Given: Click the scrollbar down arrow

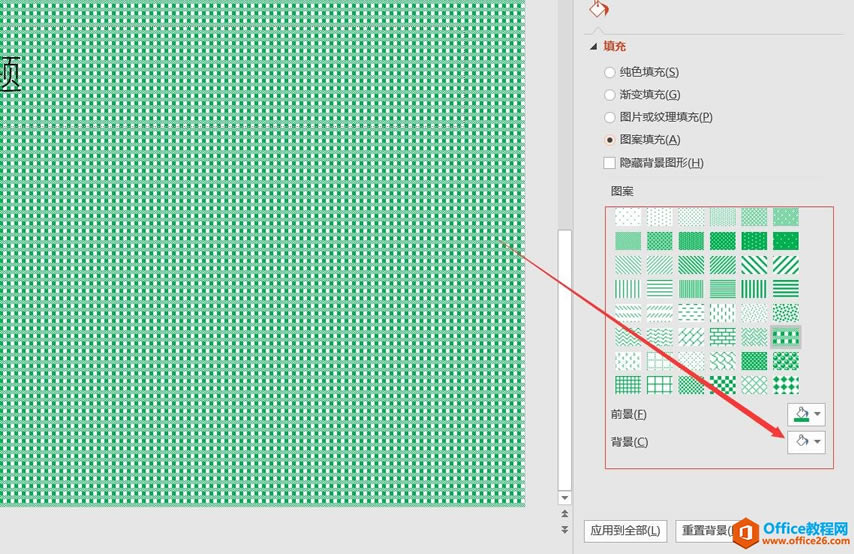Looking at the screenshot, I should point(565,498).
